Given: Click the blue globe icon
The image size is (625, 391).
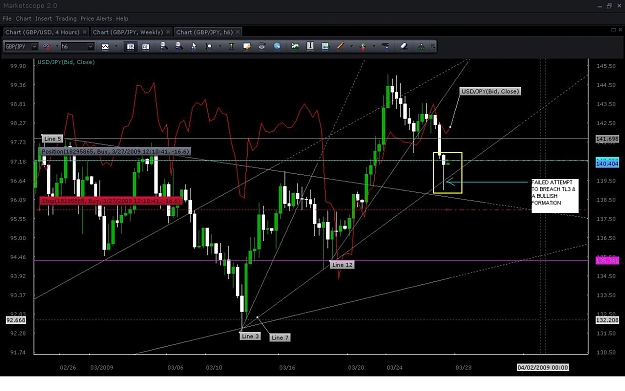Looking at the screenshot, I should (277, 46).
